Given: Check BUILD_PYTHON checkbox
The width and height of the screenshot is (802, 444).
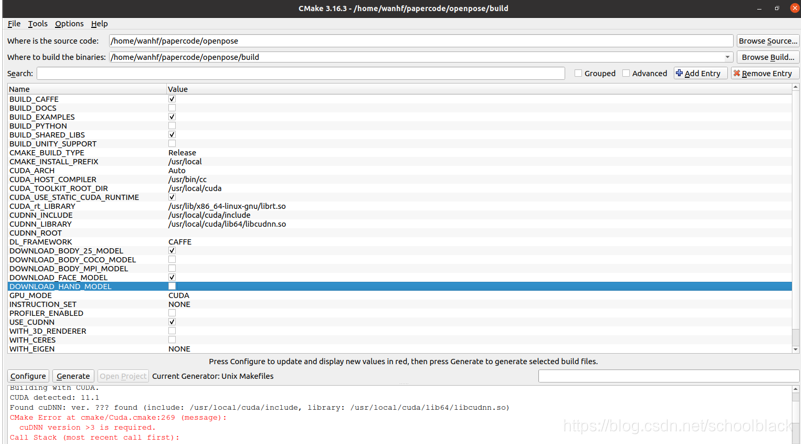Looking at the screenshot, I should point(172,126).
